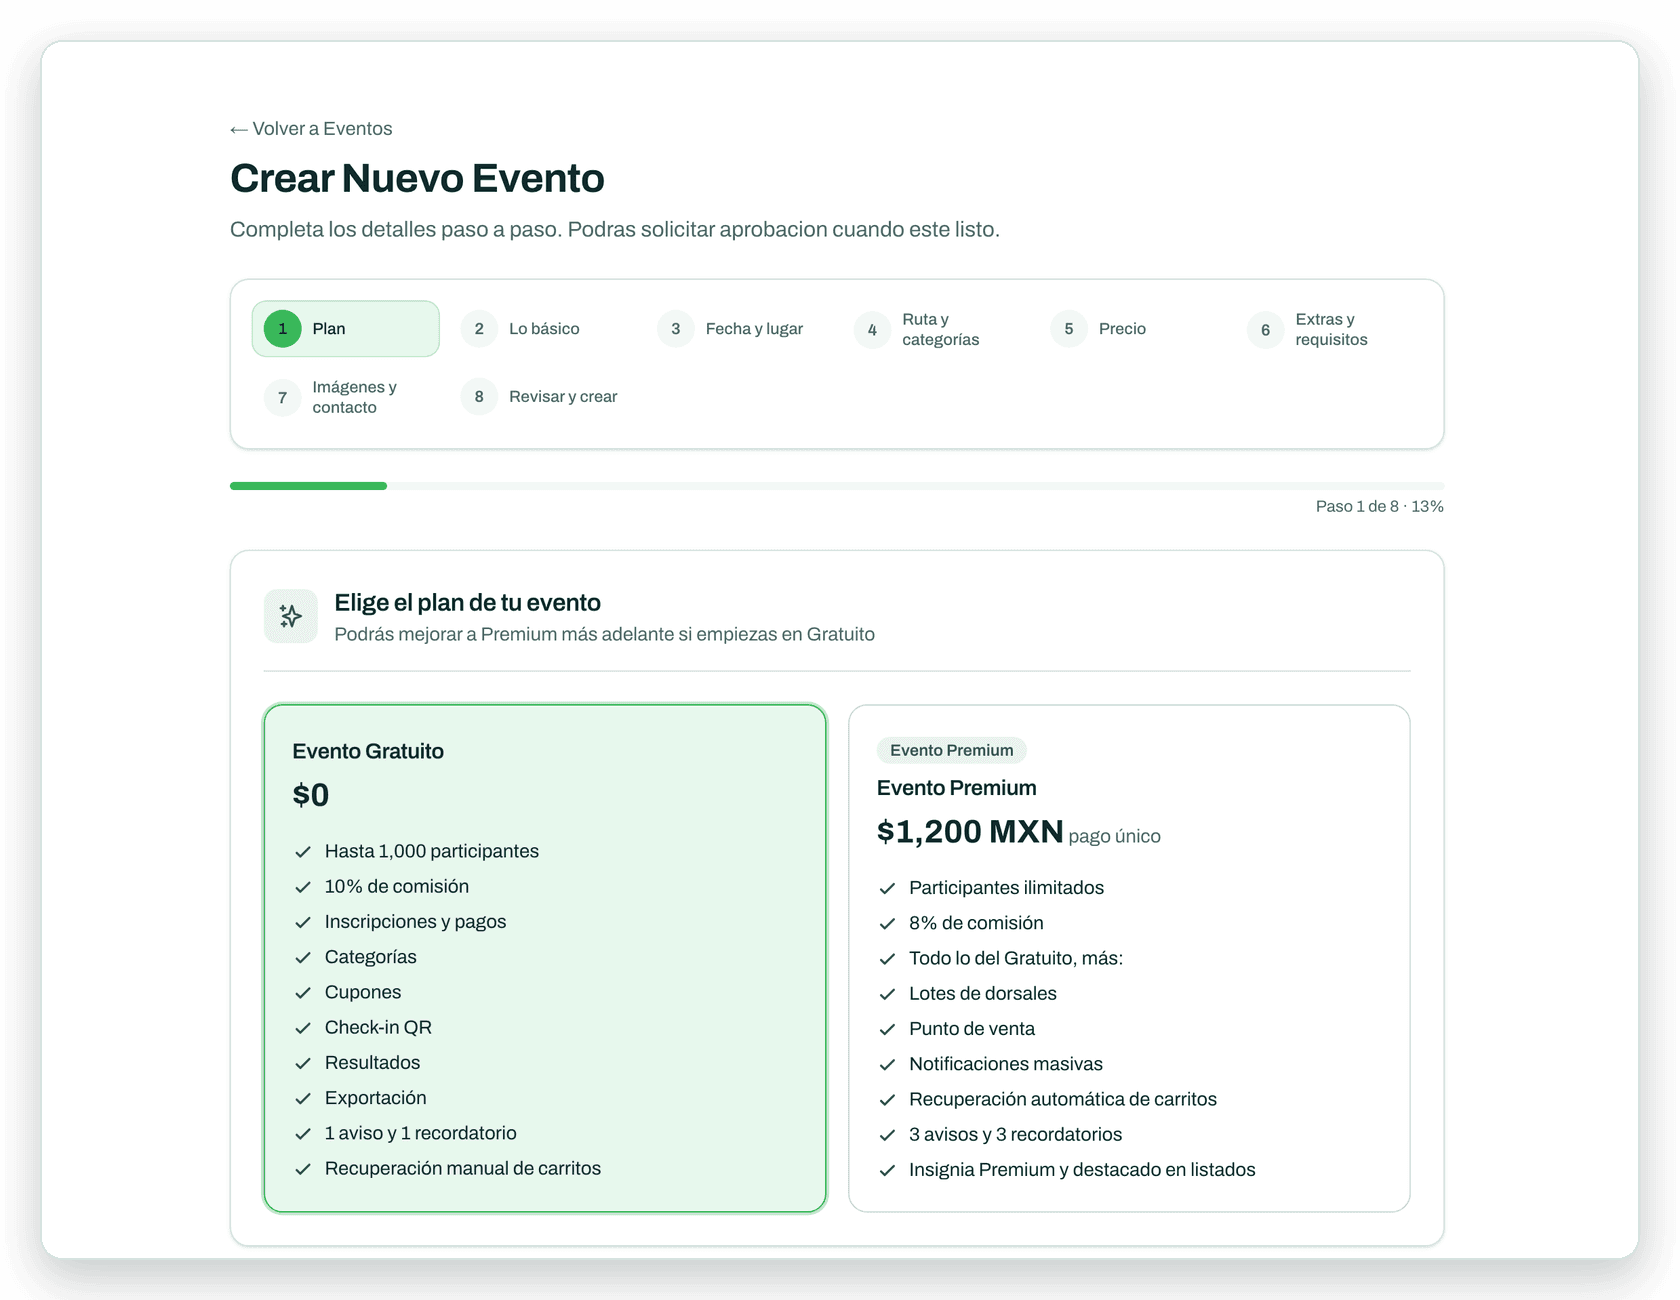The width and height of the screenshot is (1680, 1300).
Task: Click the 'Crear Nuevo Evento' heading
Action: coord(417,179)
